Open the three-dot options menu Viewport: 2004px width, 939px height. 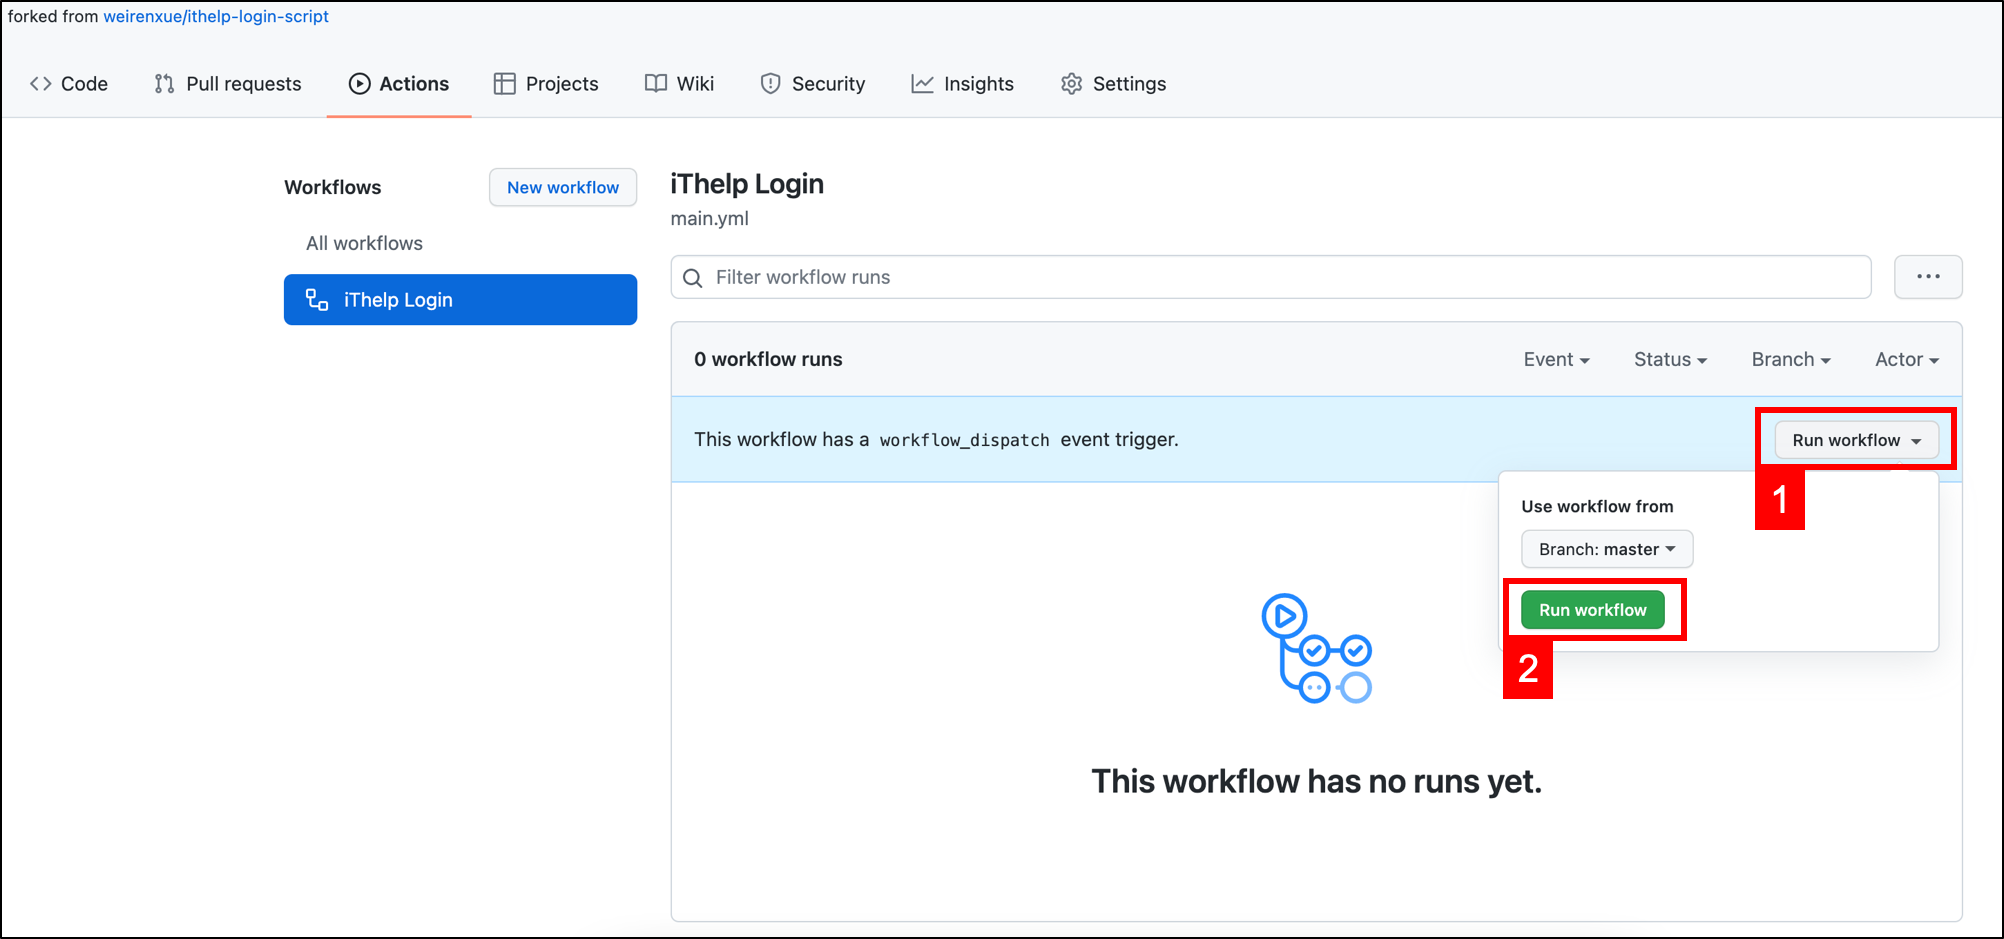coord(1927,277)
